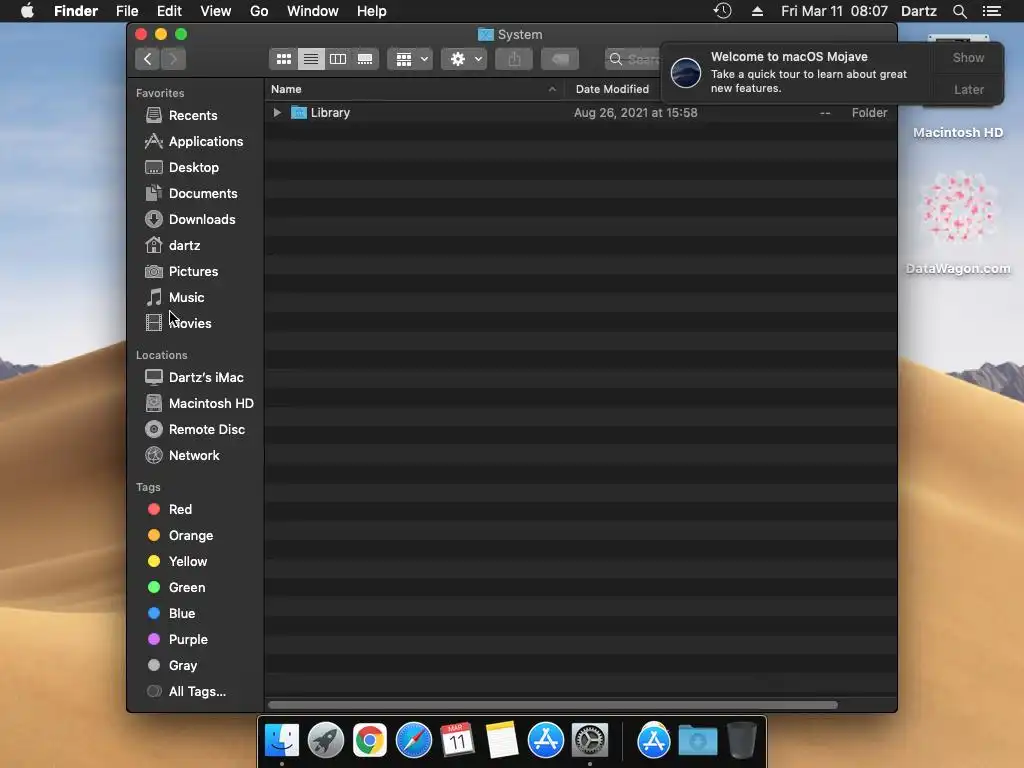Switch Finder to icon view
Viewport: 1024px width, 768px height.
click(283, 59)
